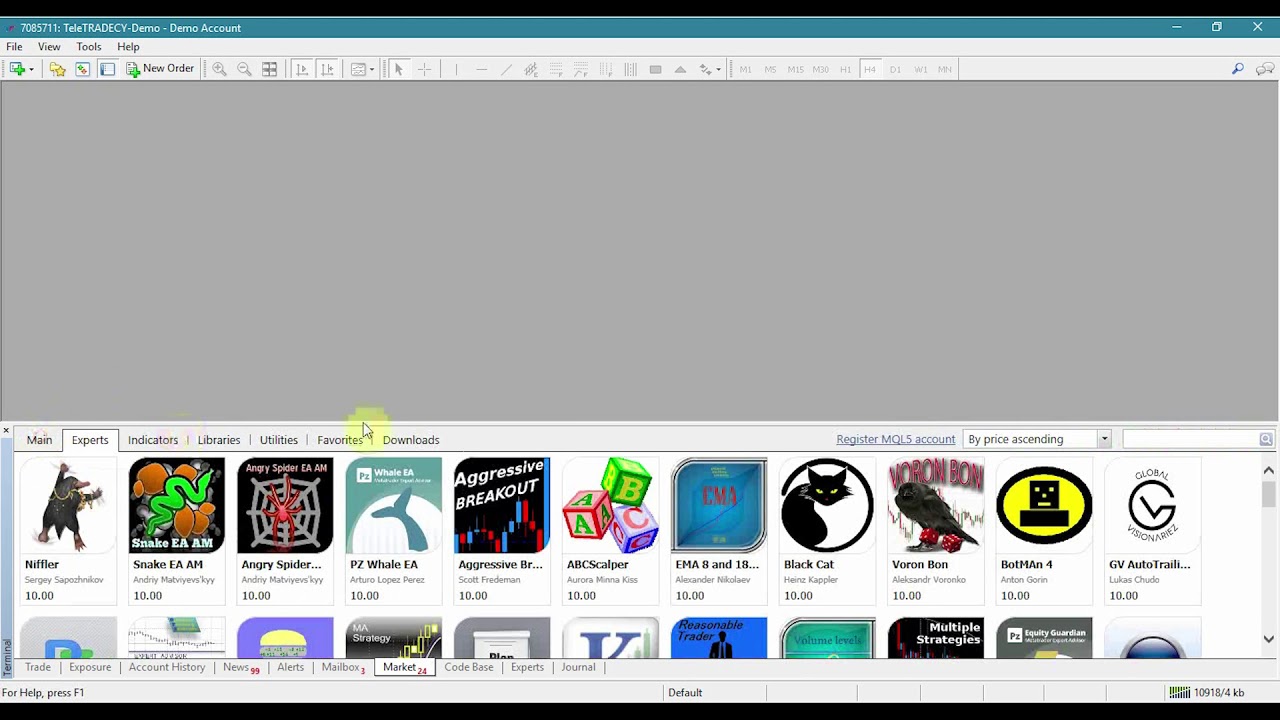Viewport: 1280px width, 720px height.
Task: Toggle the Navigator panel toolbar icon
Action: (107, 69)
